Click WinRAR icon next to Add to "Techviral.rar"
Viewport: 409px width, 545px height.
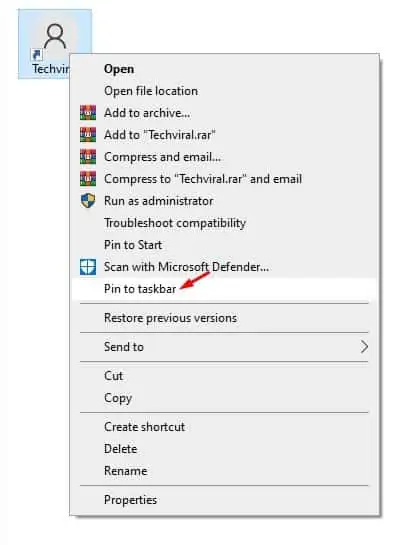tap(88, 135)
